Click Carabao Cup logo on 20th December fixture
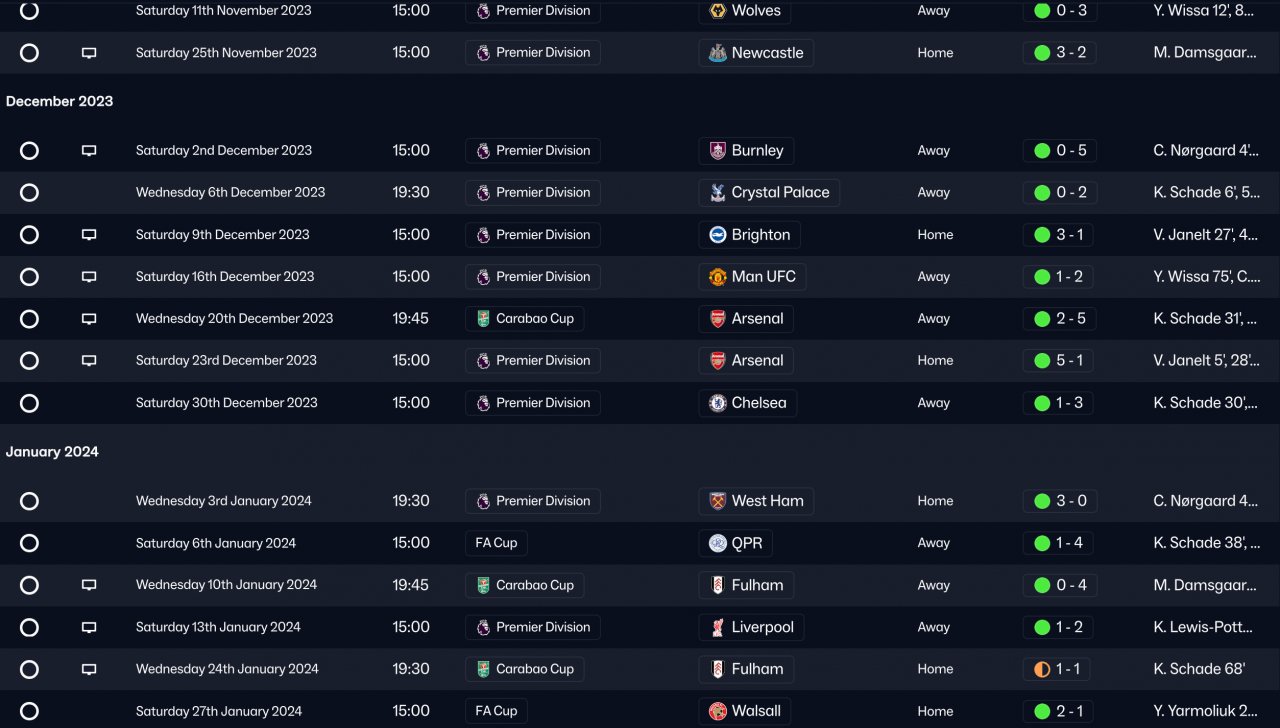Screen dimensions: 1280x728 (483, 319)
